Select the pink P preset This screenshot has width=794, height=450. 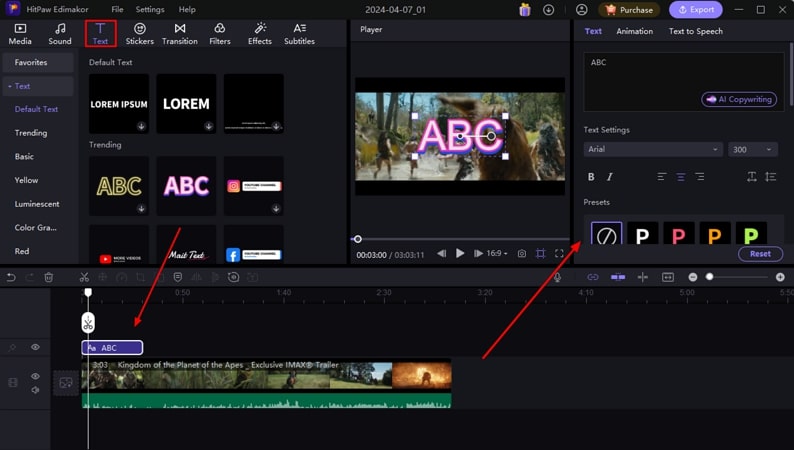click(x=679, y=233)
